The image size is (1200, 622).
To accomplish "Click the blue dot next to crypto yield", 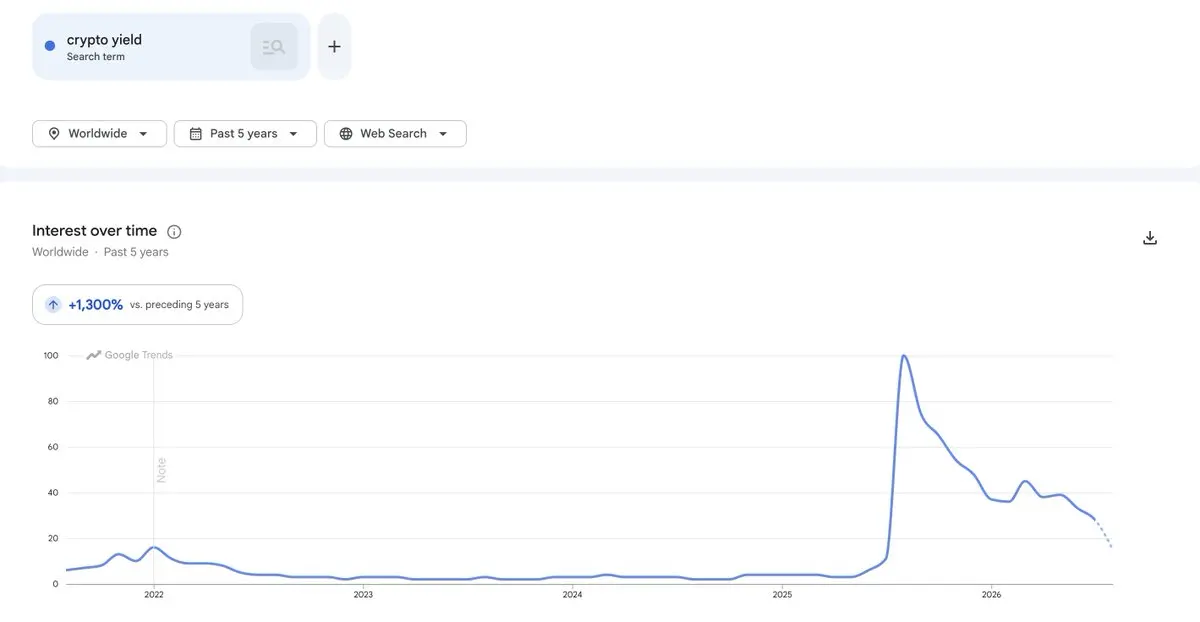I will pyautogui.click(x=50, y=46).
